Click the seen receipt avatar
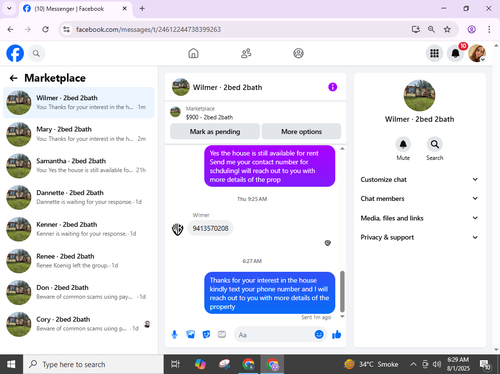Viewport: 500px width, 374px height. 328,243
